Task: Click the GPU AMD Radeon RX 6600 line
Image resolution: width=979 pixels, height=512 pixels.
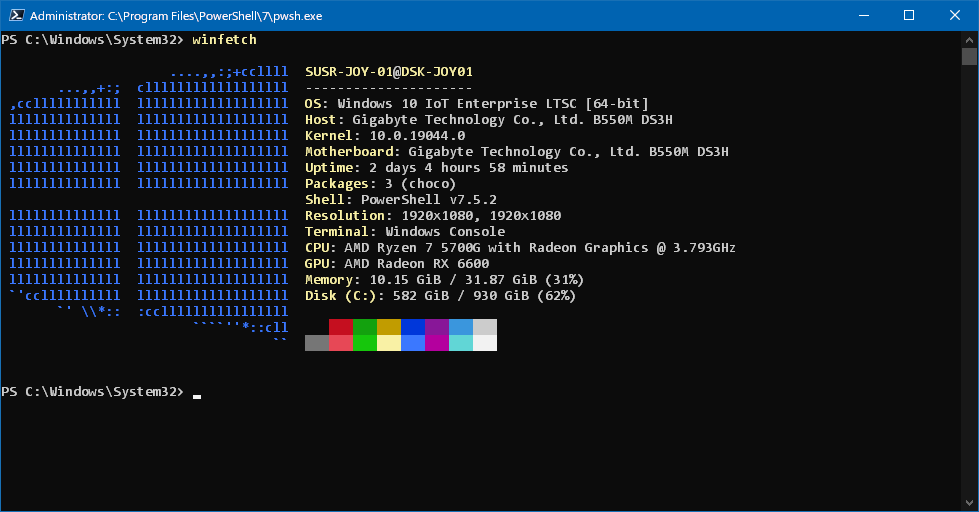Action: tap(396, 263)
